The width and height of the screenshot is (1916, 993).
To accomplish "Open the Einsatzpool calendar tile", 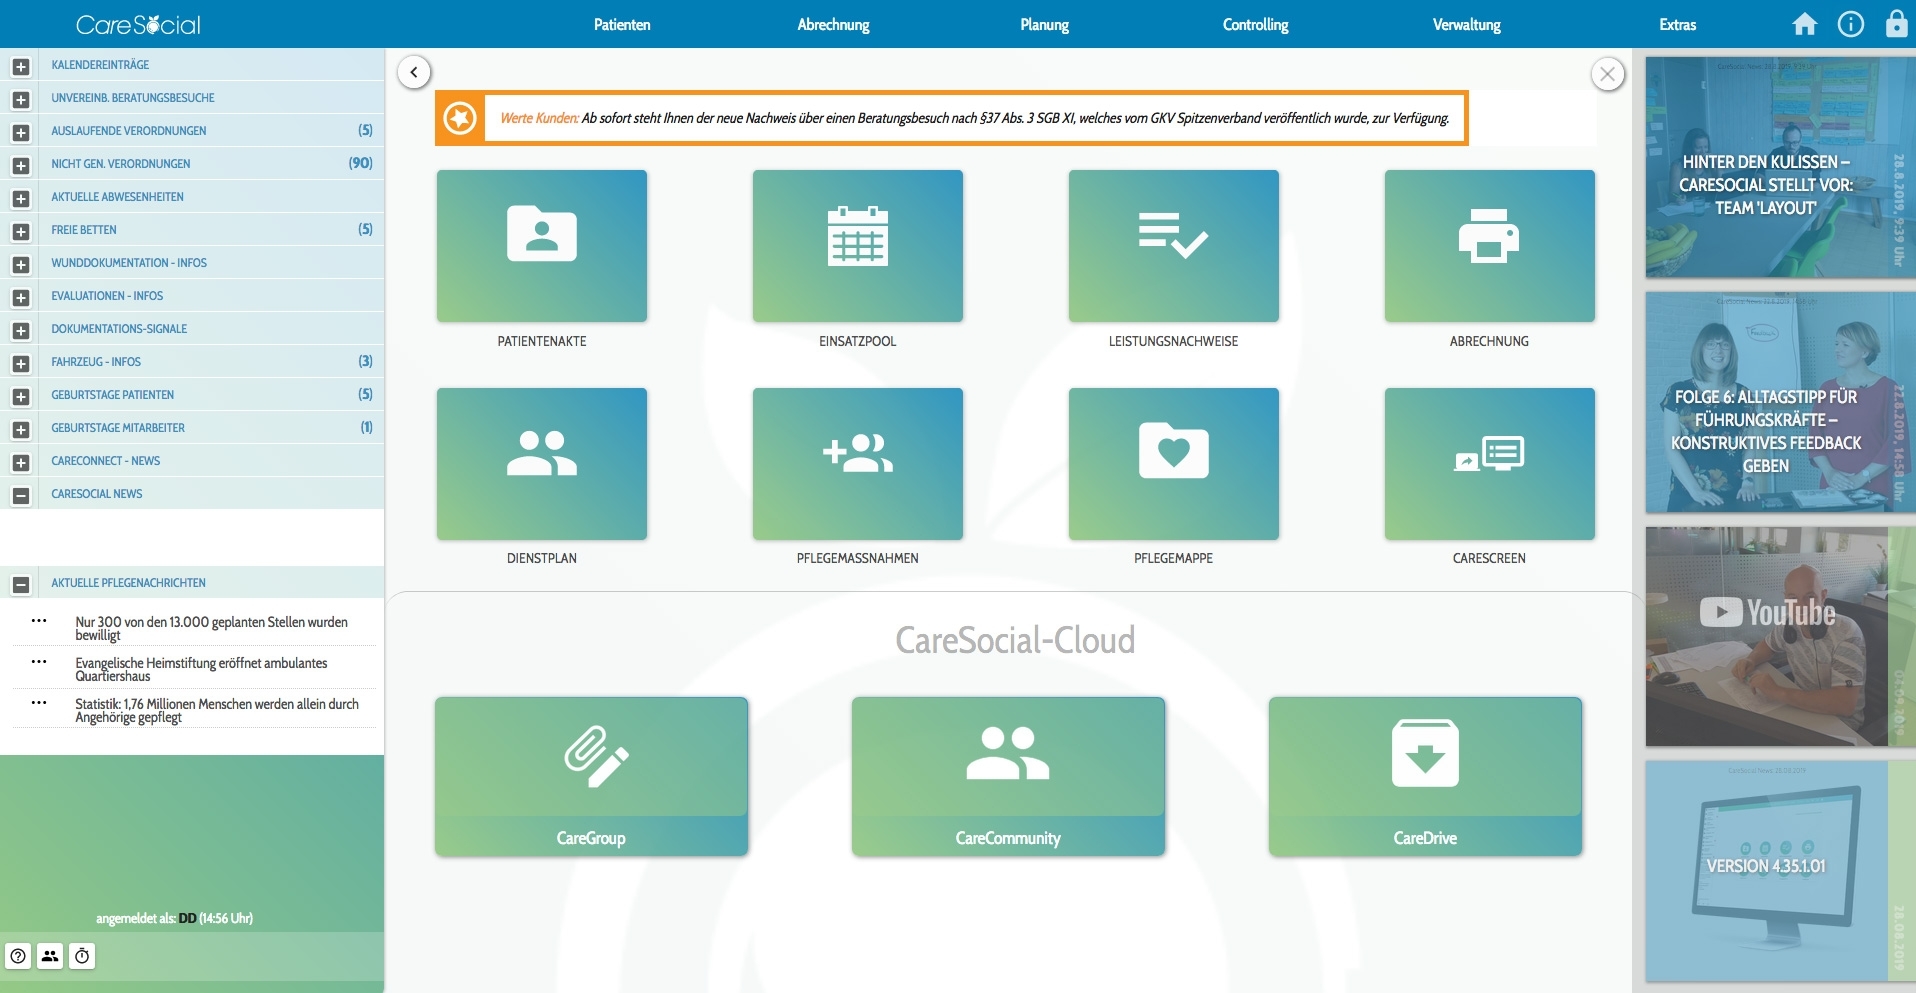I will coord(858,246).
